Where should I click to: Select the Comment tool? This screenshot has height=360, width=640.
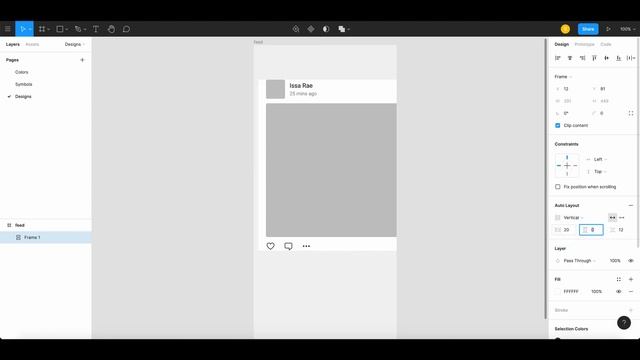click(x=126, y=29)
